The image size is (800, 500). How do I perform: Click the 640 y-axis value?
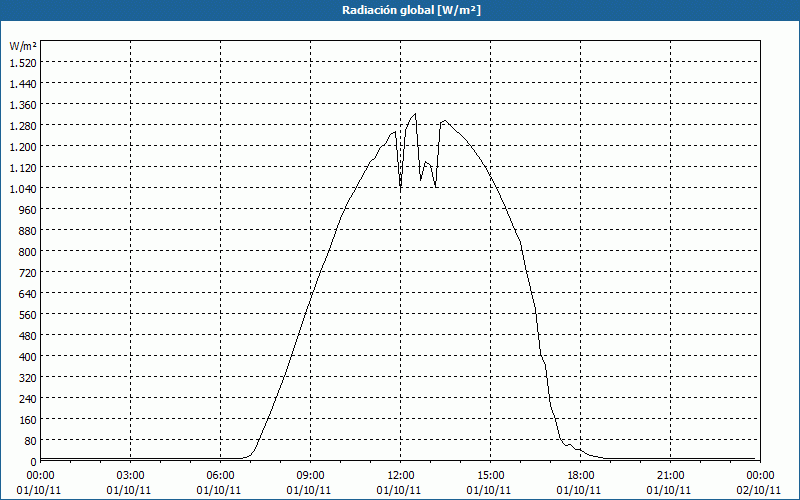pyautogui.click(x=29, y=294)
